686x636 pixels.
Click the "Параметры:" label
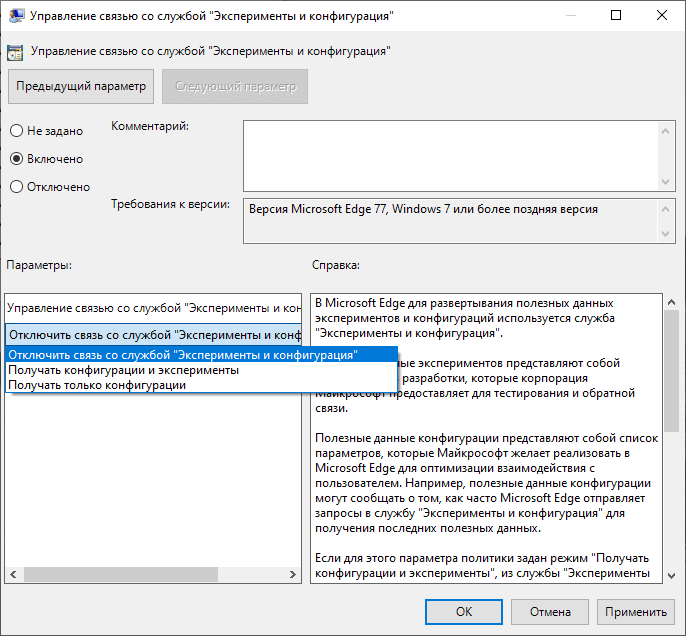click(39, 265)
